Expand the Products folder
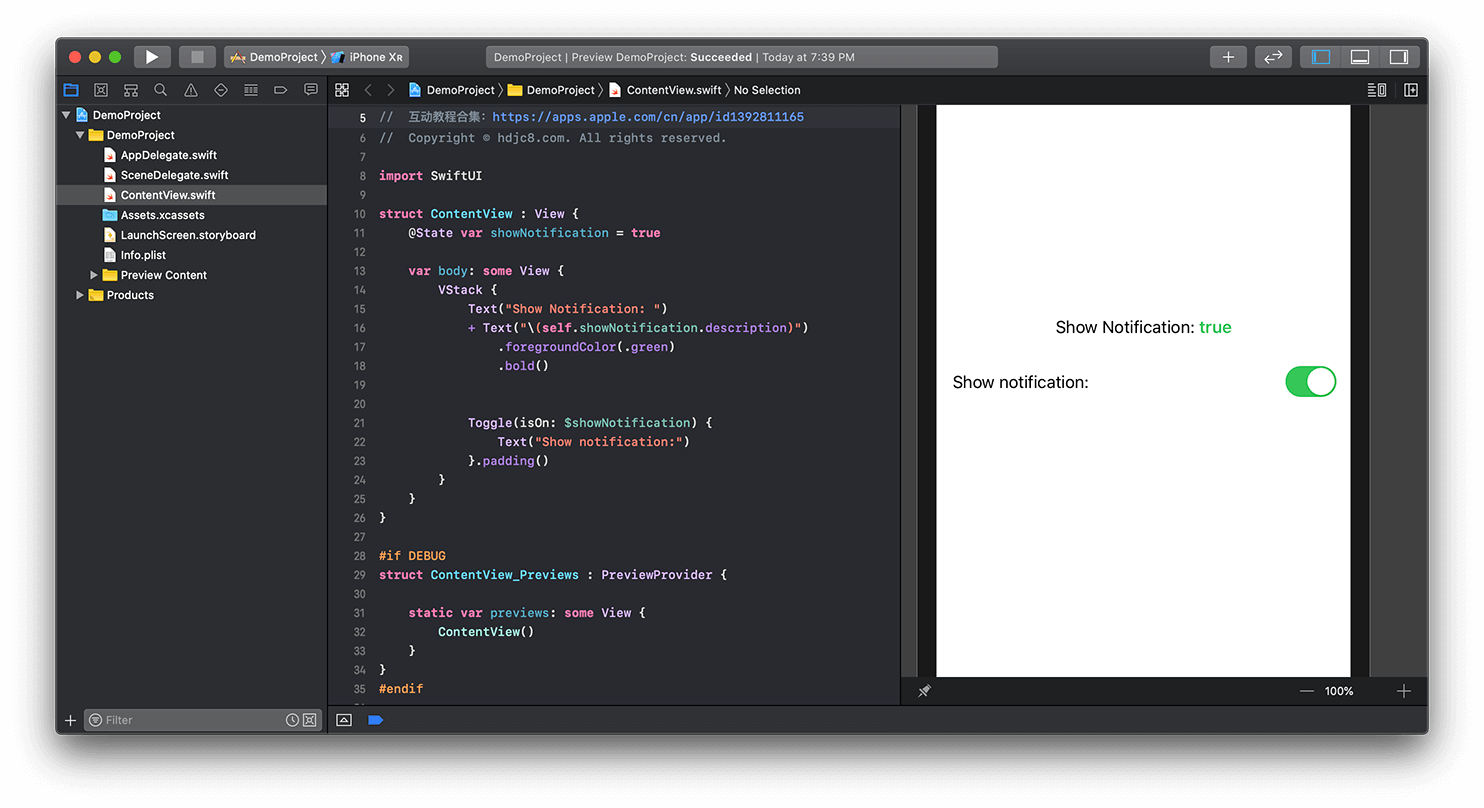This screenshot has width=1484, height=808. pos(80,295)
